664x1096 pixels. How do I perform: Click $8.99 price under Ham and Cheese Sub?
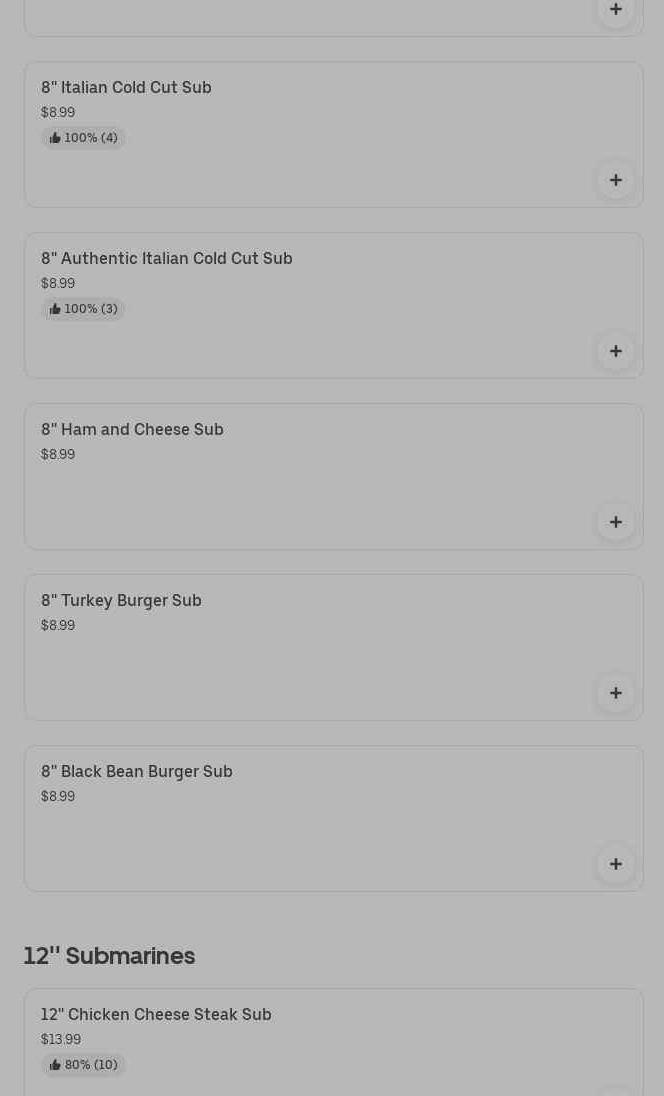click(58, 455)
